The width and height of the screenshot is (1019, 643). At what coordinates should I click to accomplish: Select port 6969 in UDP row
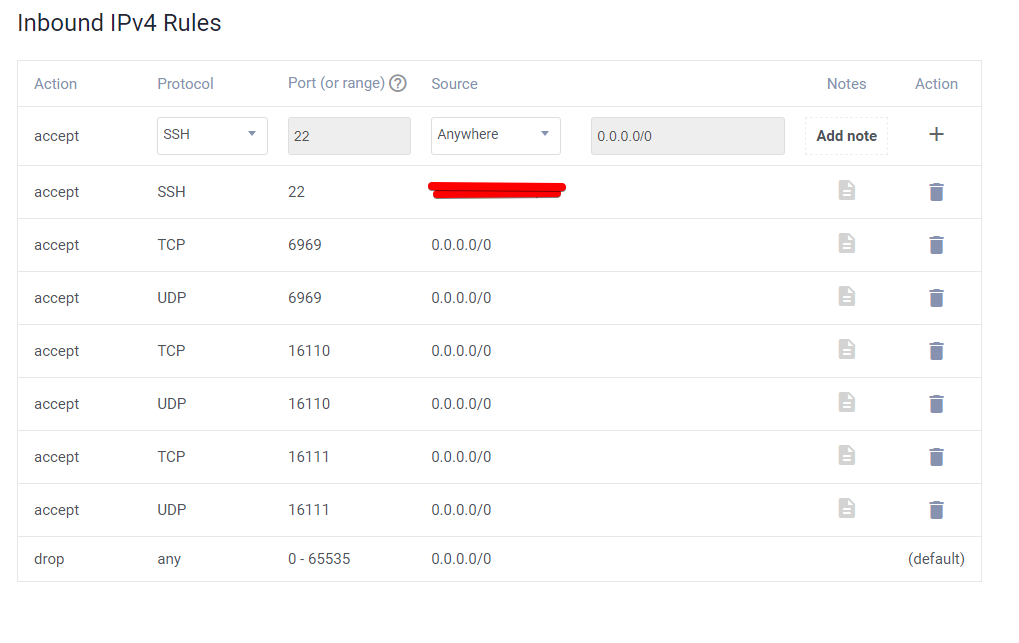305,298
